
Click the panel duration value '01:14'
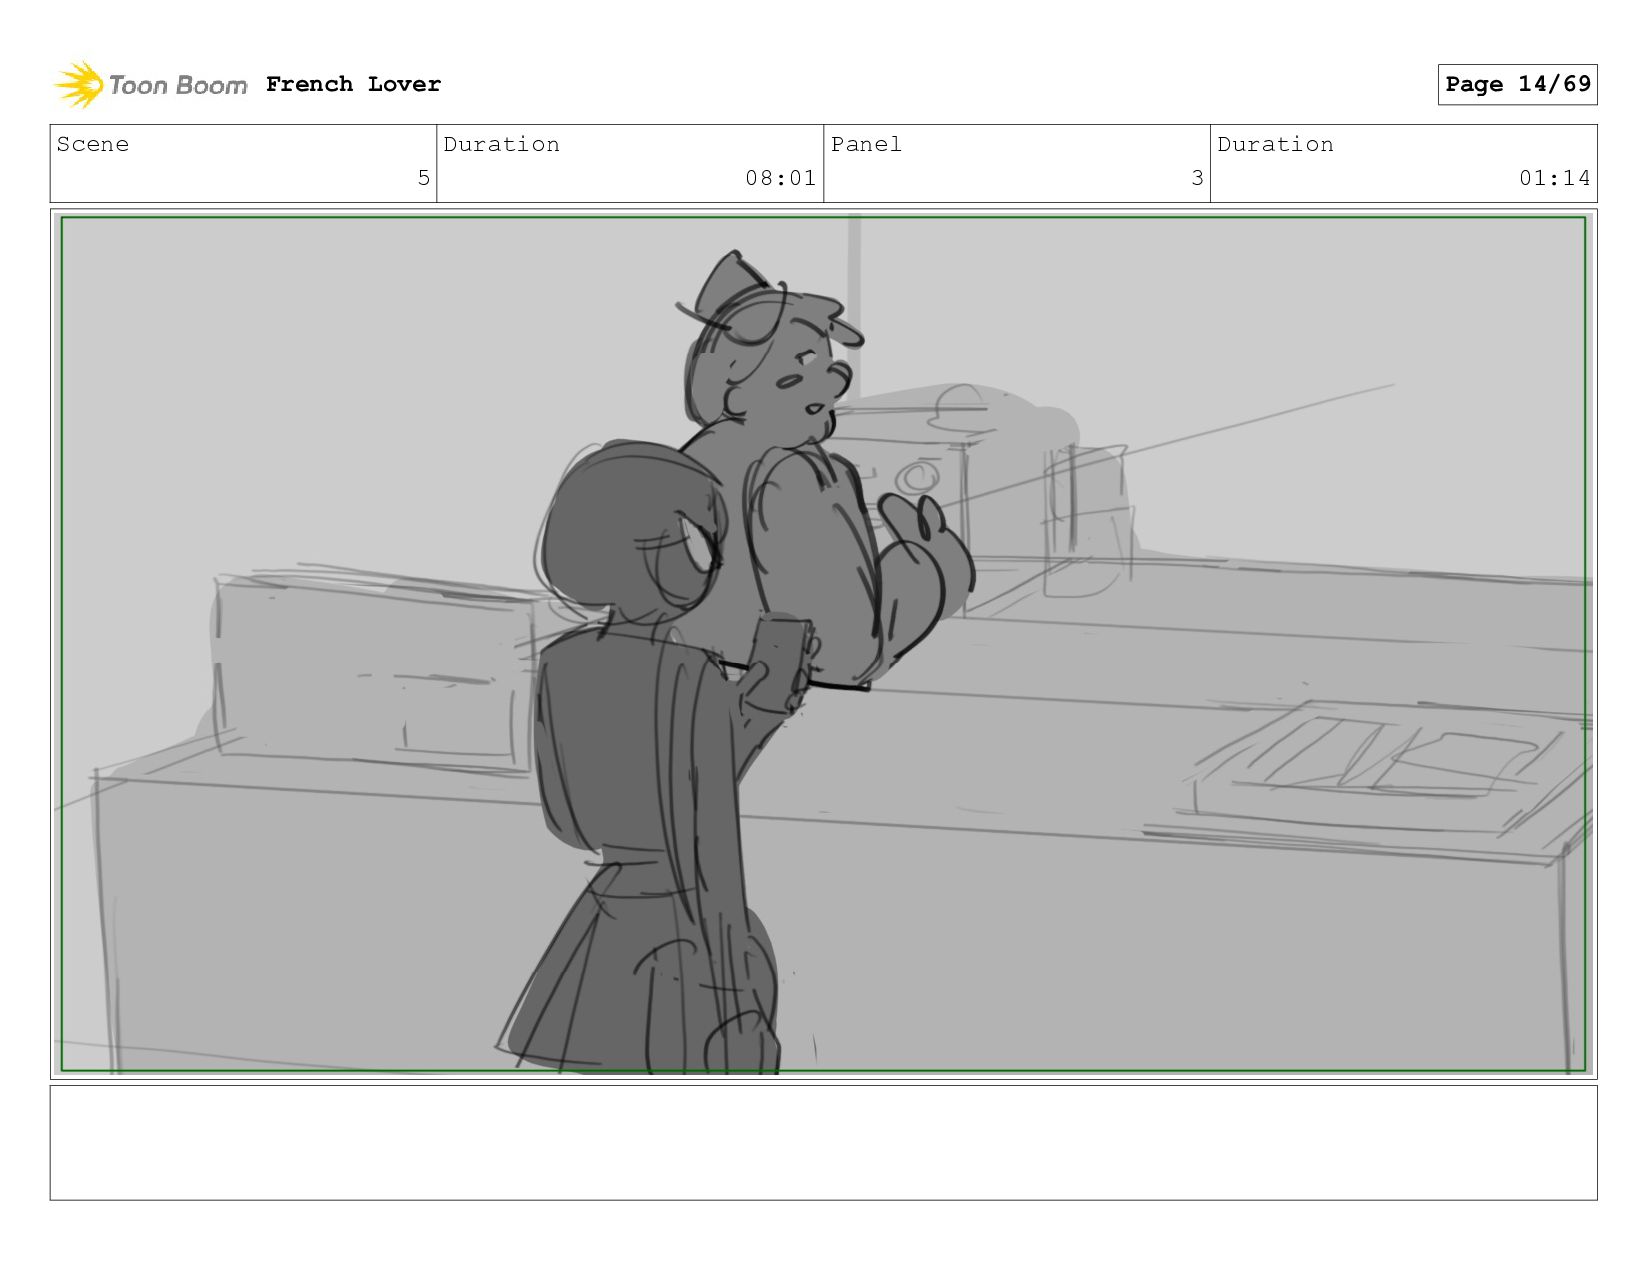(x=1554, y=178)
